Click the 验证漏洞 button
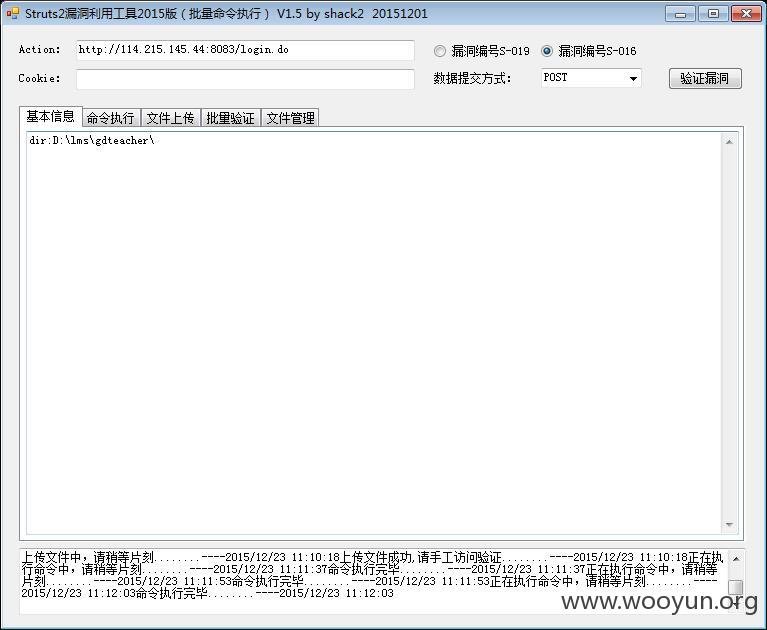This screenshot has width=767, height=630. (x=705, y=78)
